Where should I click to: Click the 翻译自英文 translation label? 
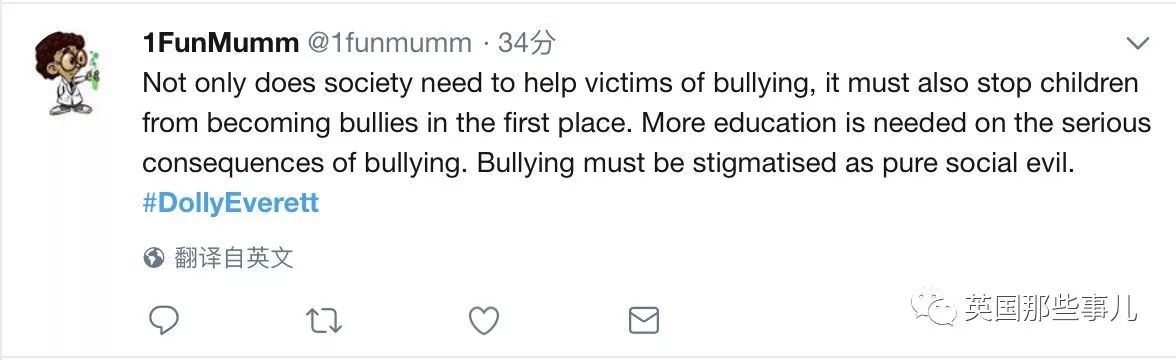click(233, 259)
